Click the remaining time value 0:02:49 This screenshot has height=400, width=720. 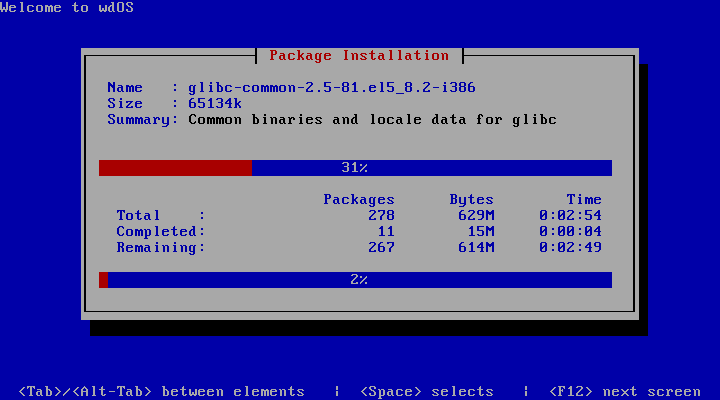coord(570,248)
